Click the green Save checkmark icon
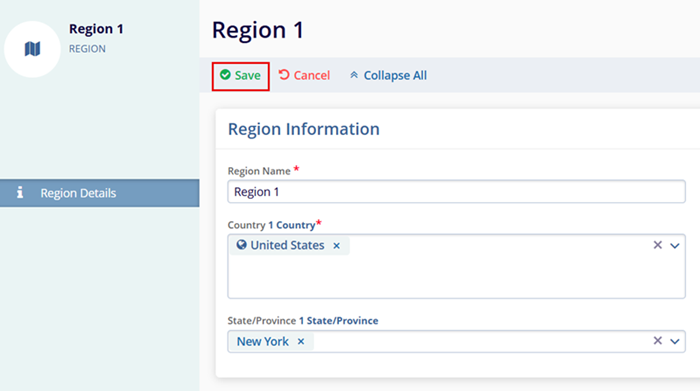Image resolution: width=700 pixels, height=391 pixels. coord(225,75)
